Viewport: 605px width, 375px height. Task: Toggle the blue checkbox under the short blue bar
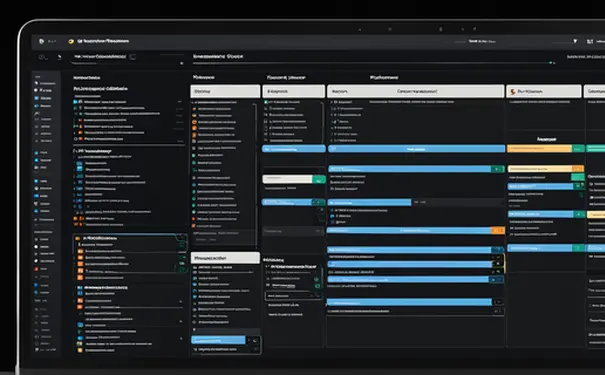(332, 216)
